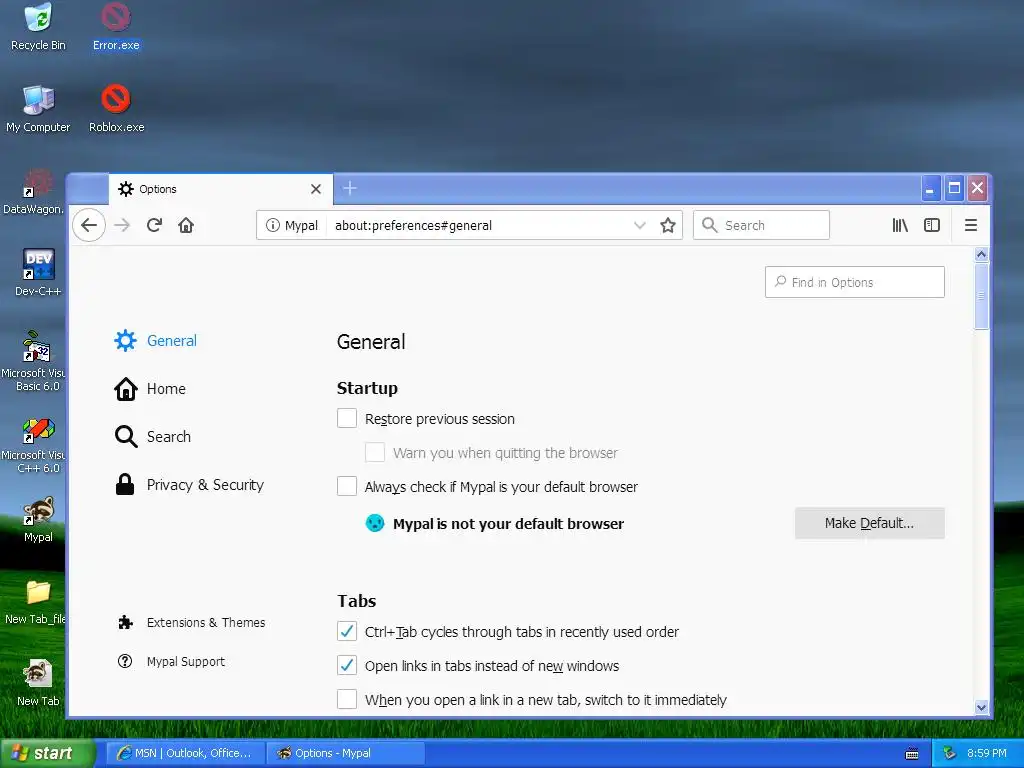The image size is (1024, 768).
Task: Click the network tray icon near clock
Action: (x=949, y=753)
